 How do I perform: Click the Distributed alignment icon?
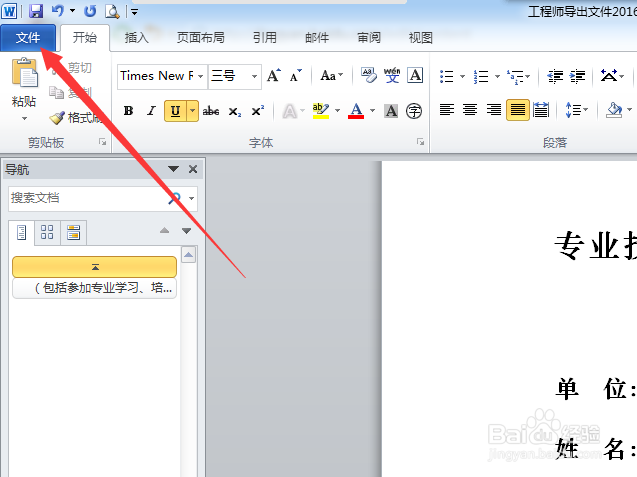[541, 110]
